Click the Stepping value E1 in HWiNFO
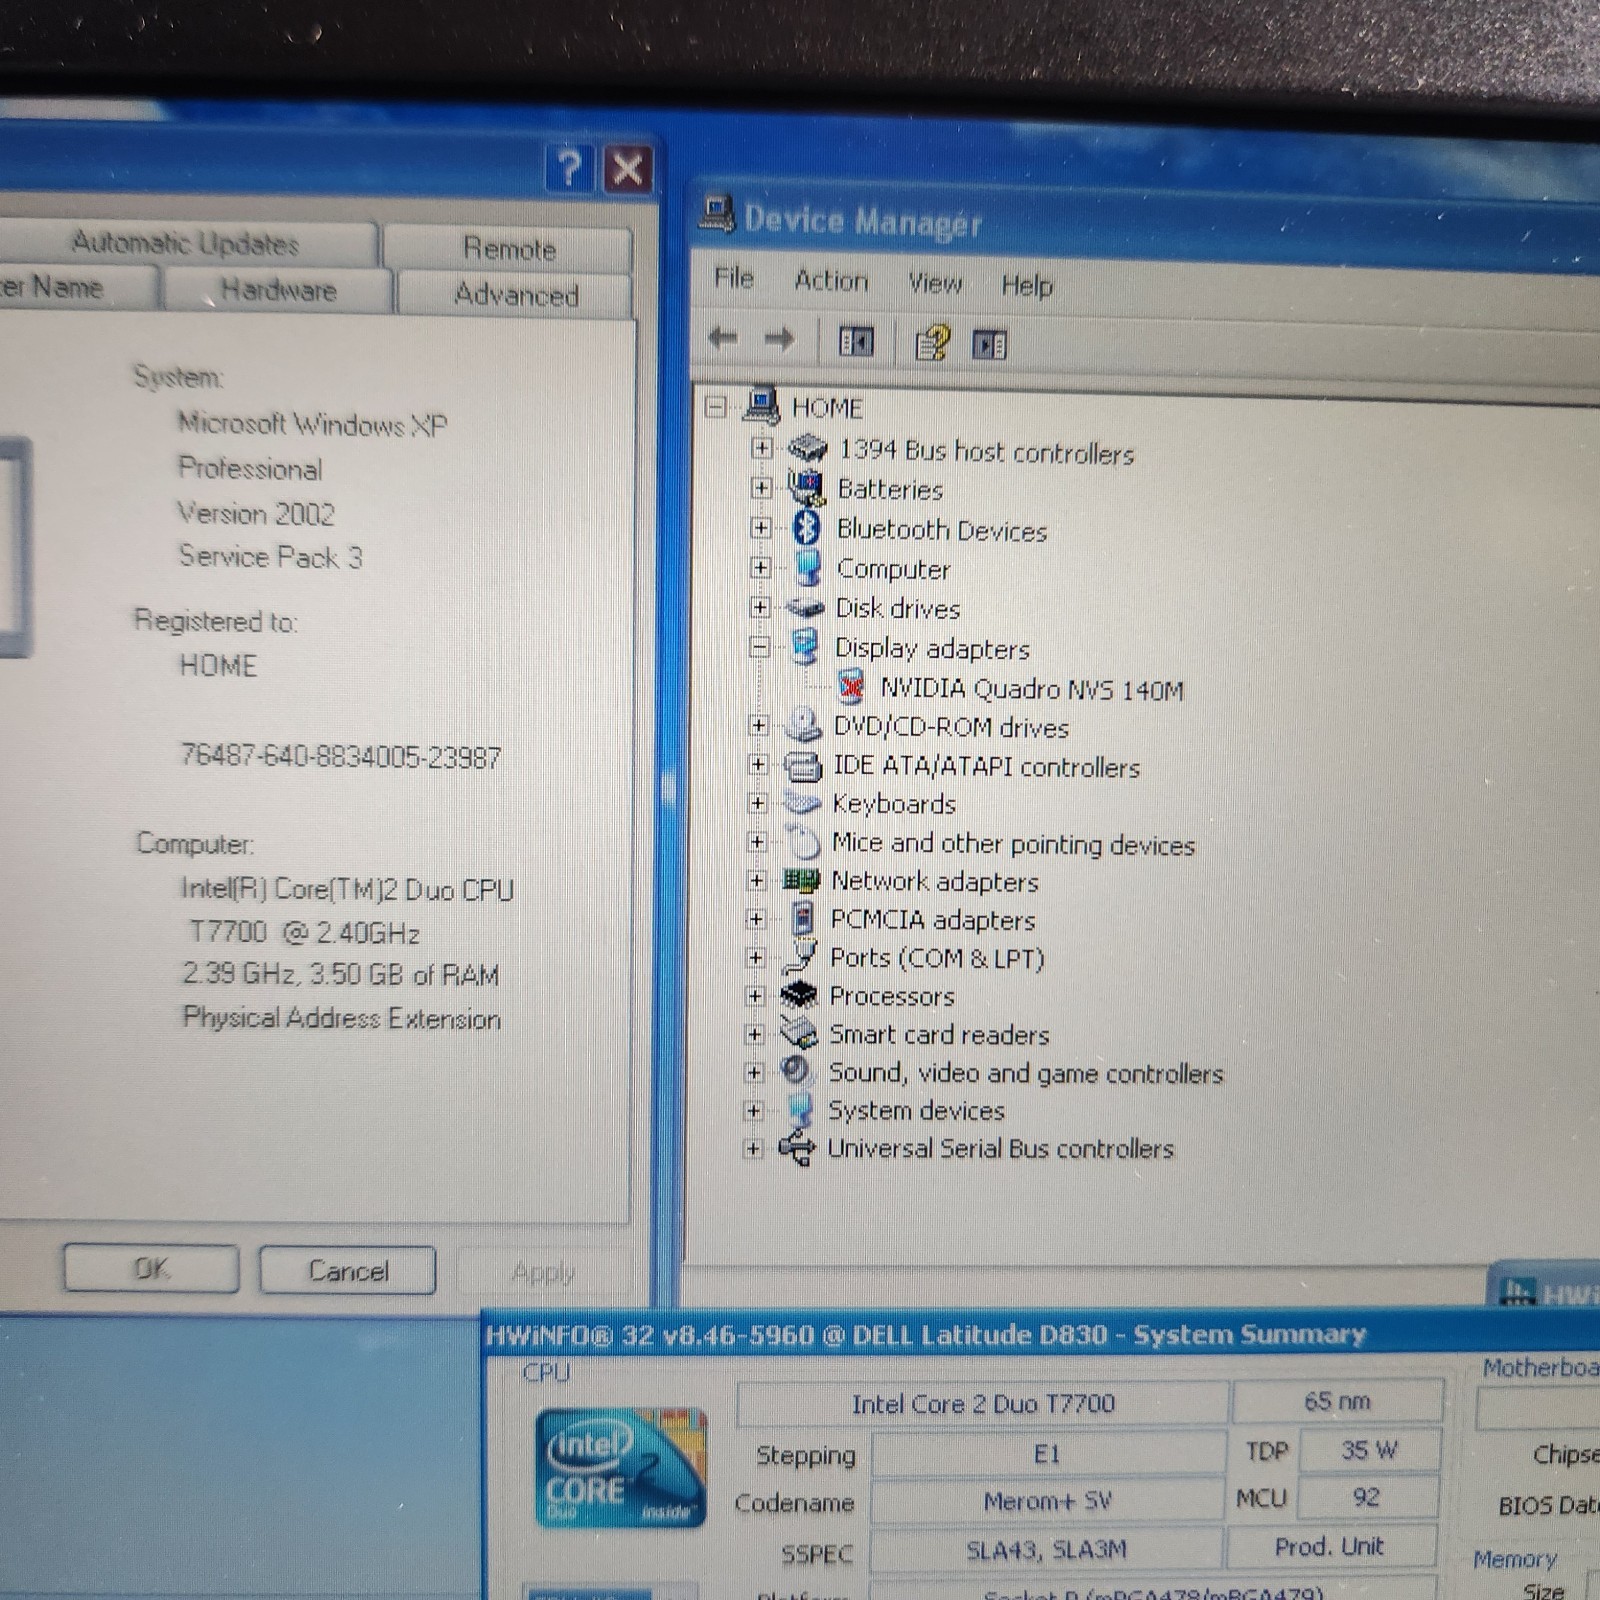Viewport: 1600px width, 1600px height. click(1047, 1453)
